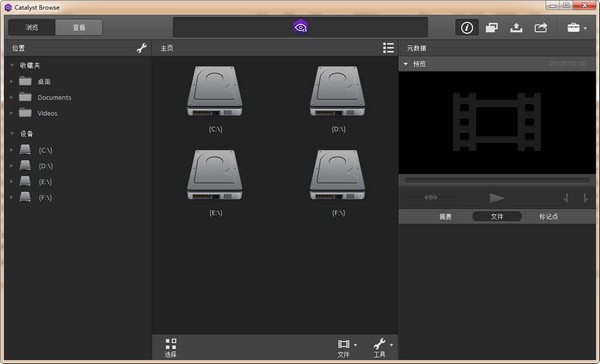Viewport: 600px width, 364px height.
Task: Expand the (C:\) drive tree node
Action: tap(11, 150)
